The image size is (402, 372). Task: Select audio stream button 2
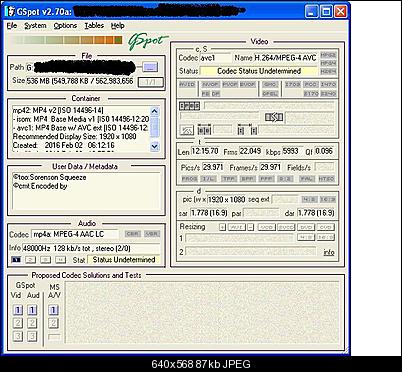[31, 260]
